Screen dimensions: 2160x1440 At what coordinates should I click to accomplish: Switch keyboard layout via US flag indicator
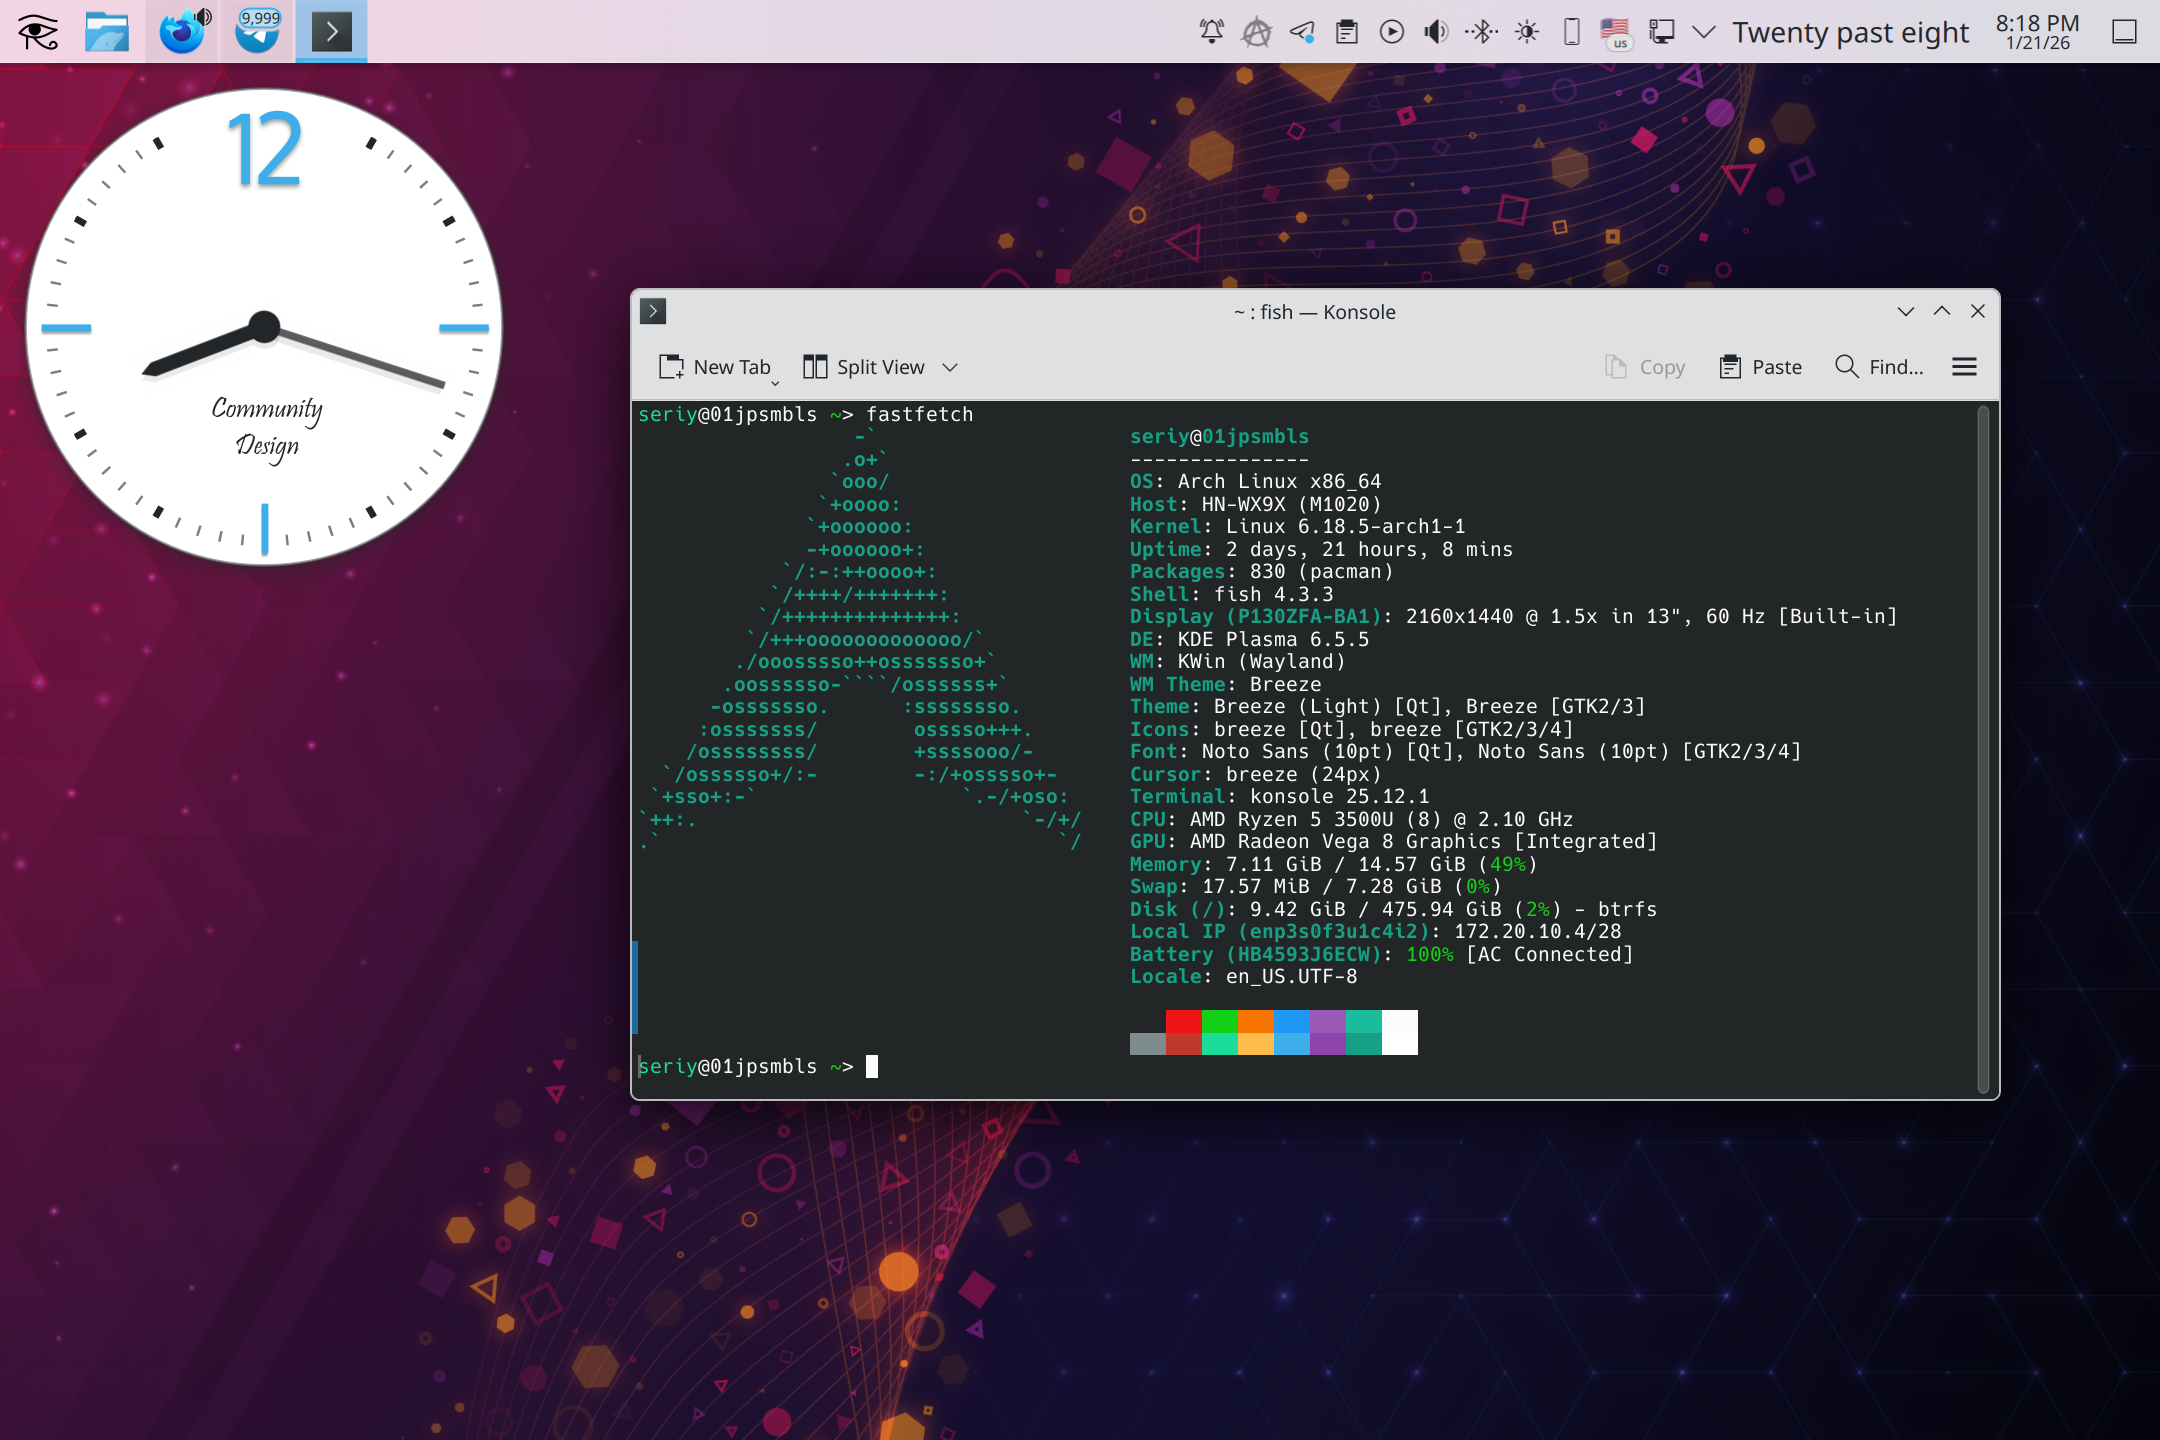(x=1615, y=32)
